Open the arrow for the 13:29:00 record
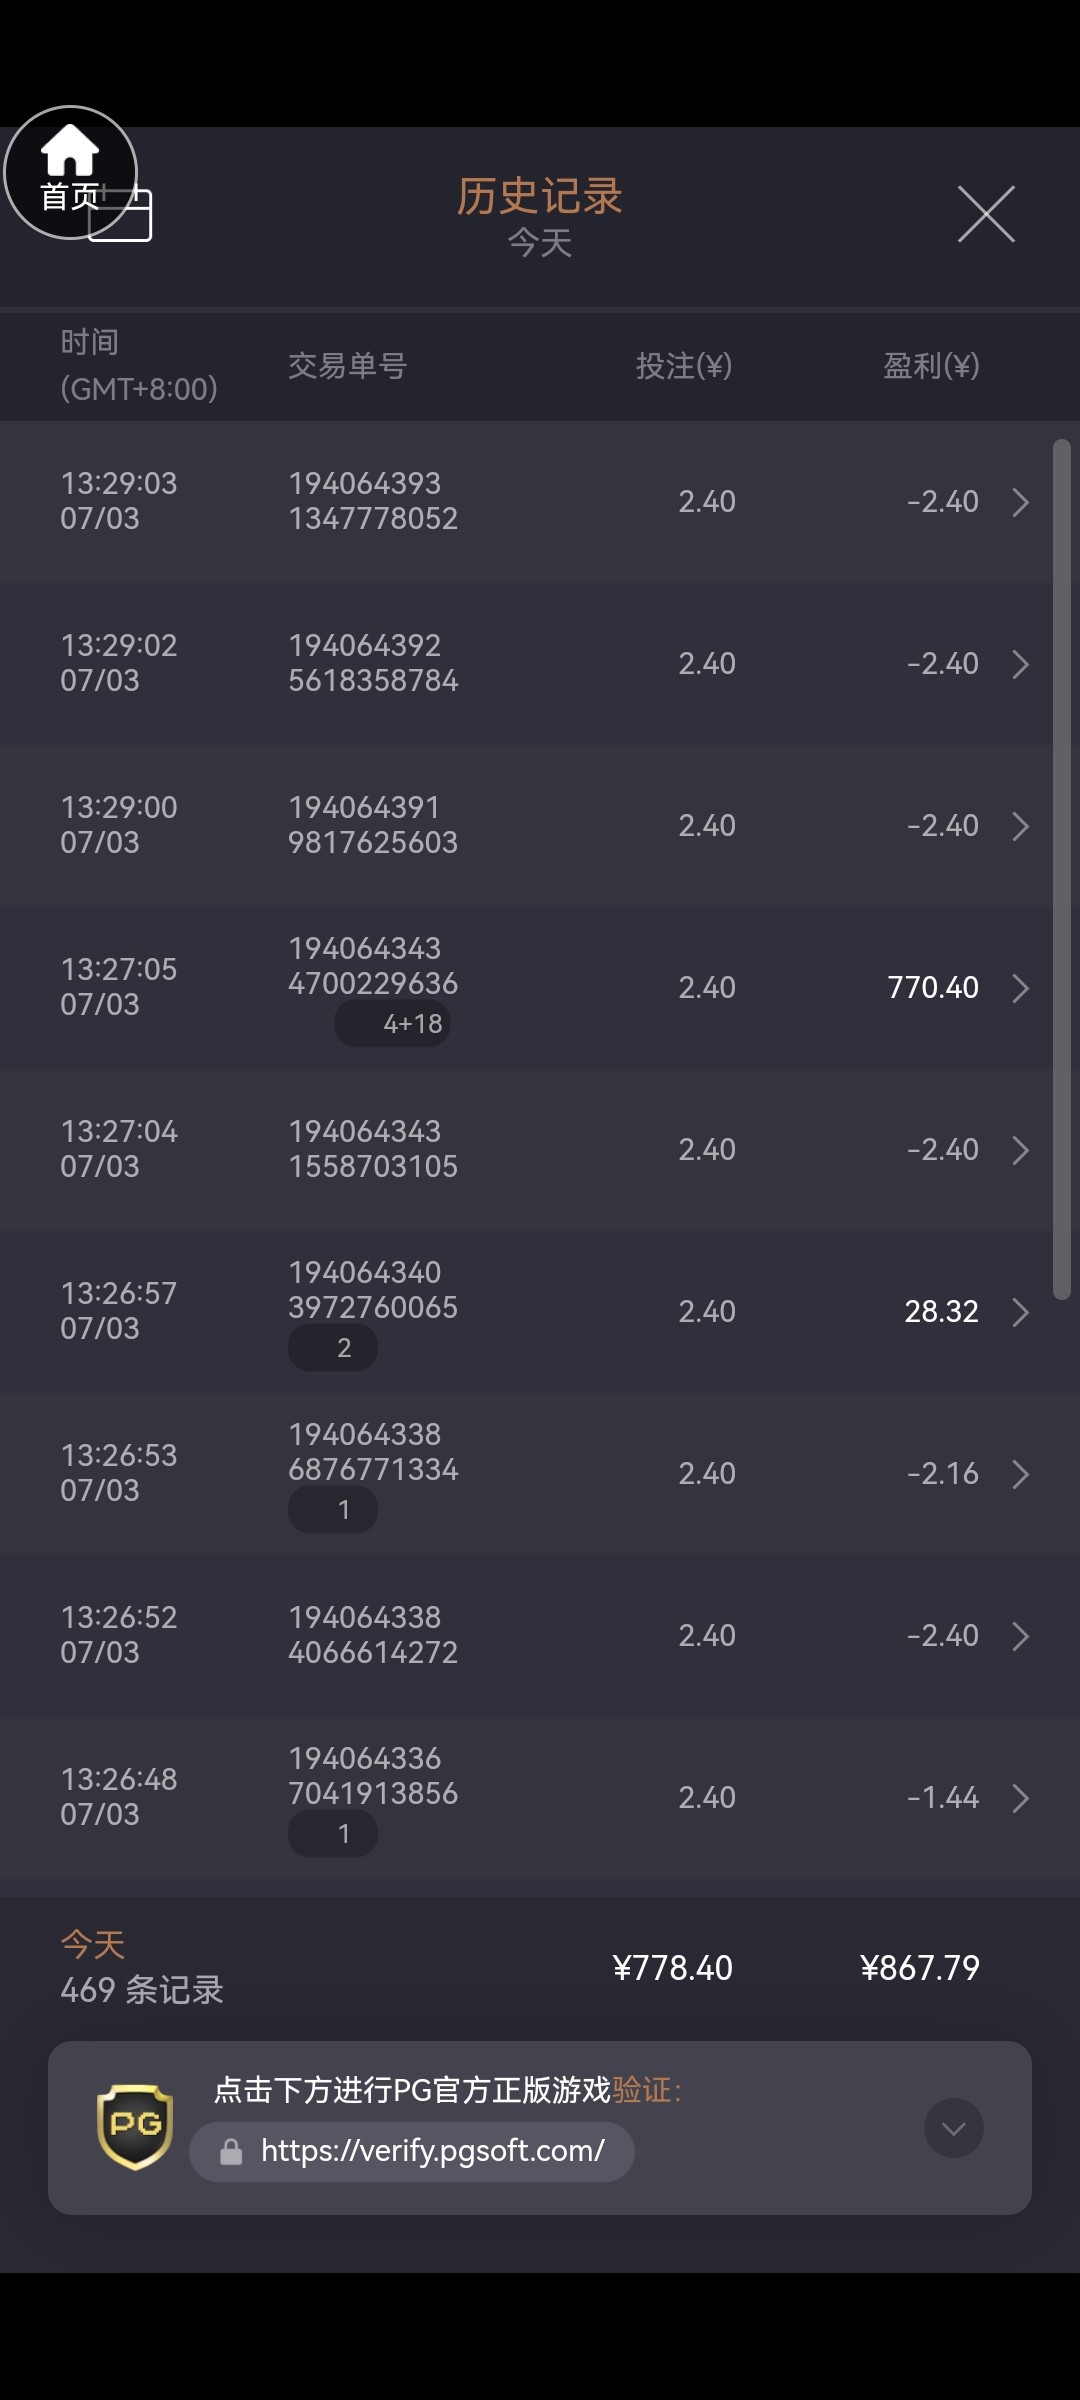Viewport: 1080px width, 2400px height. 1020,826
